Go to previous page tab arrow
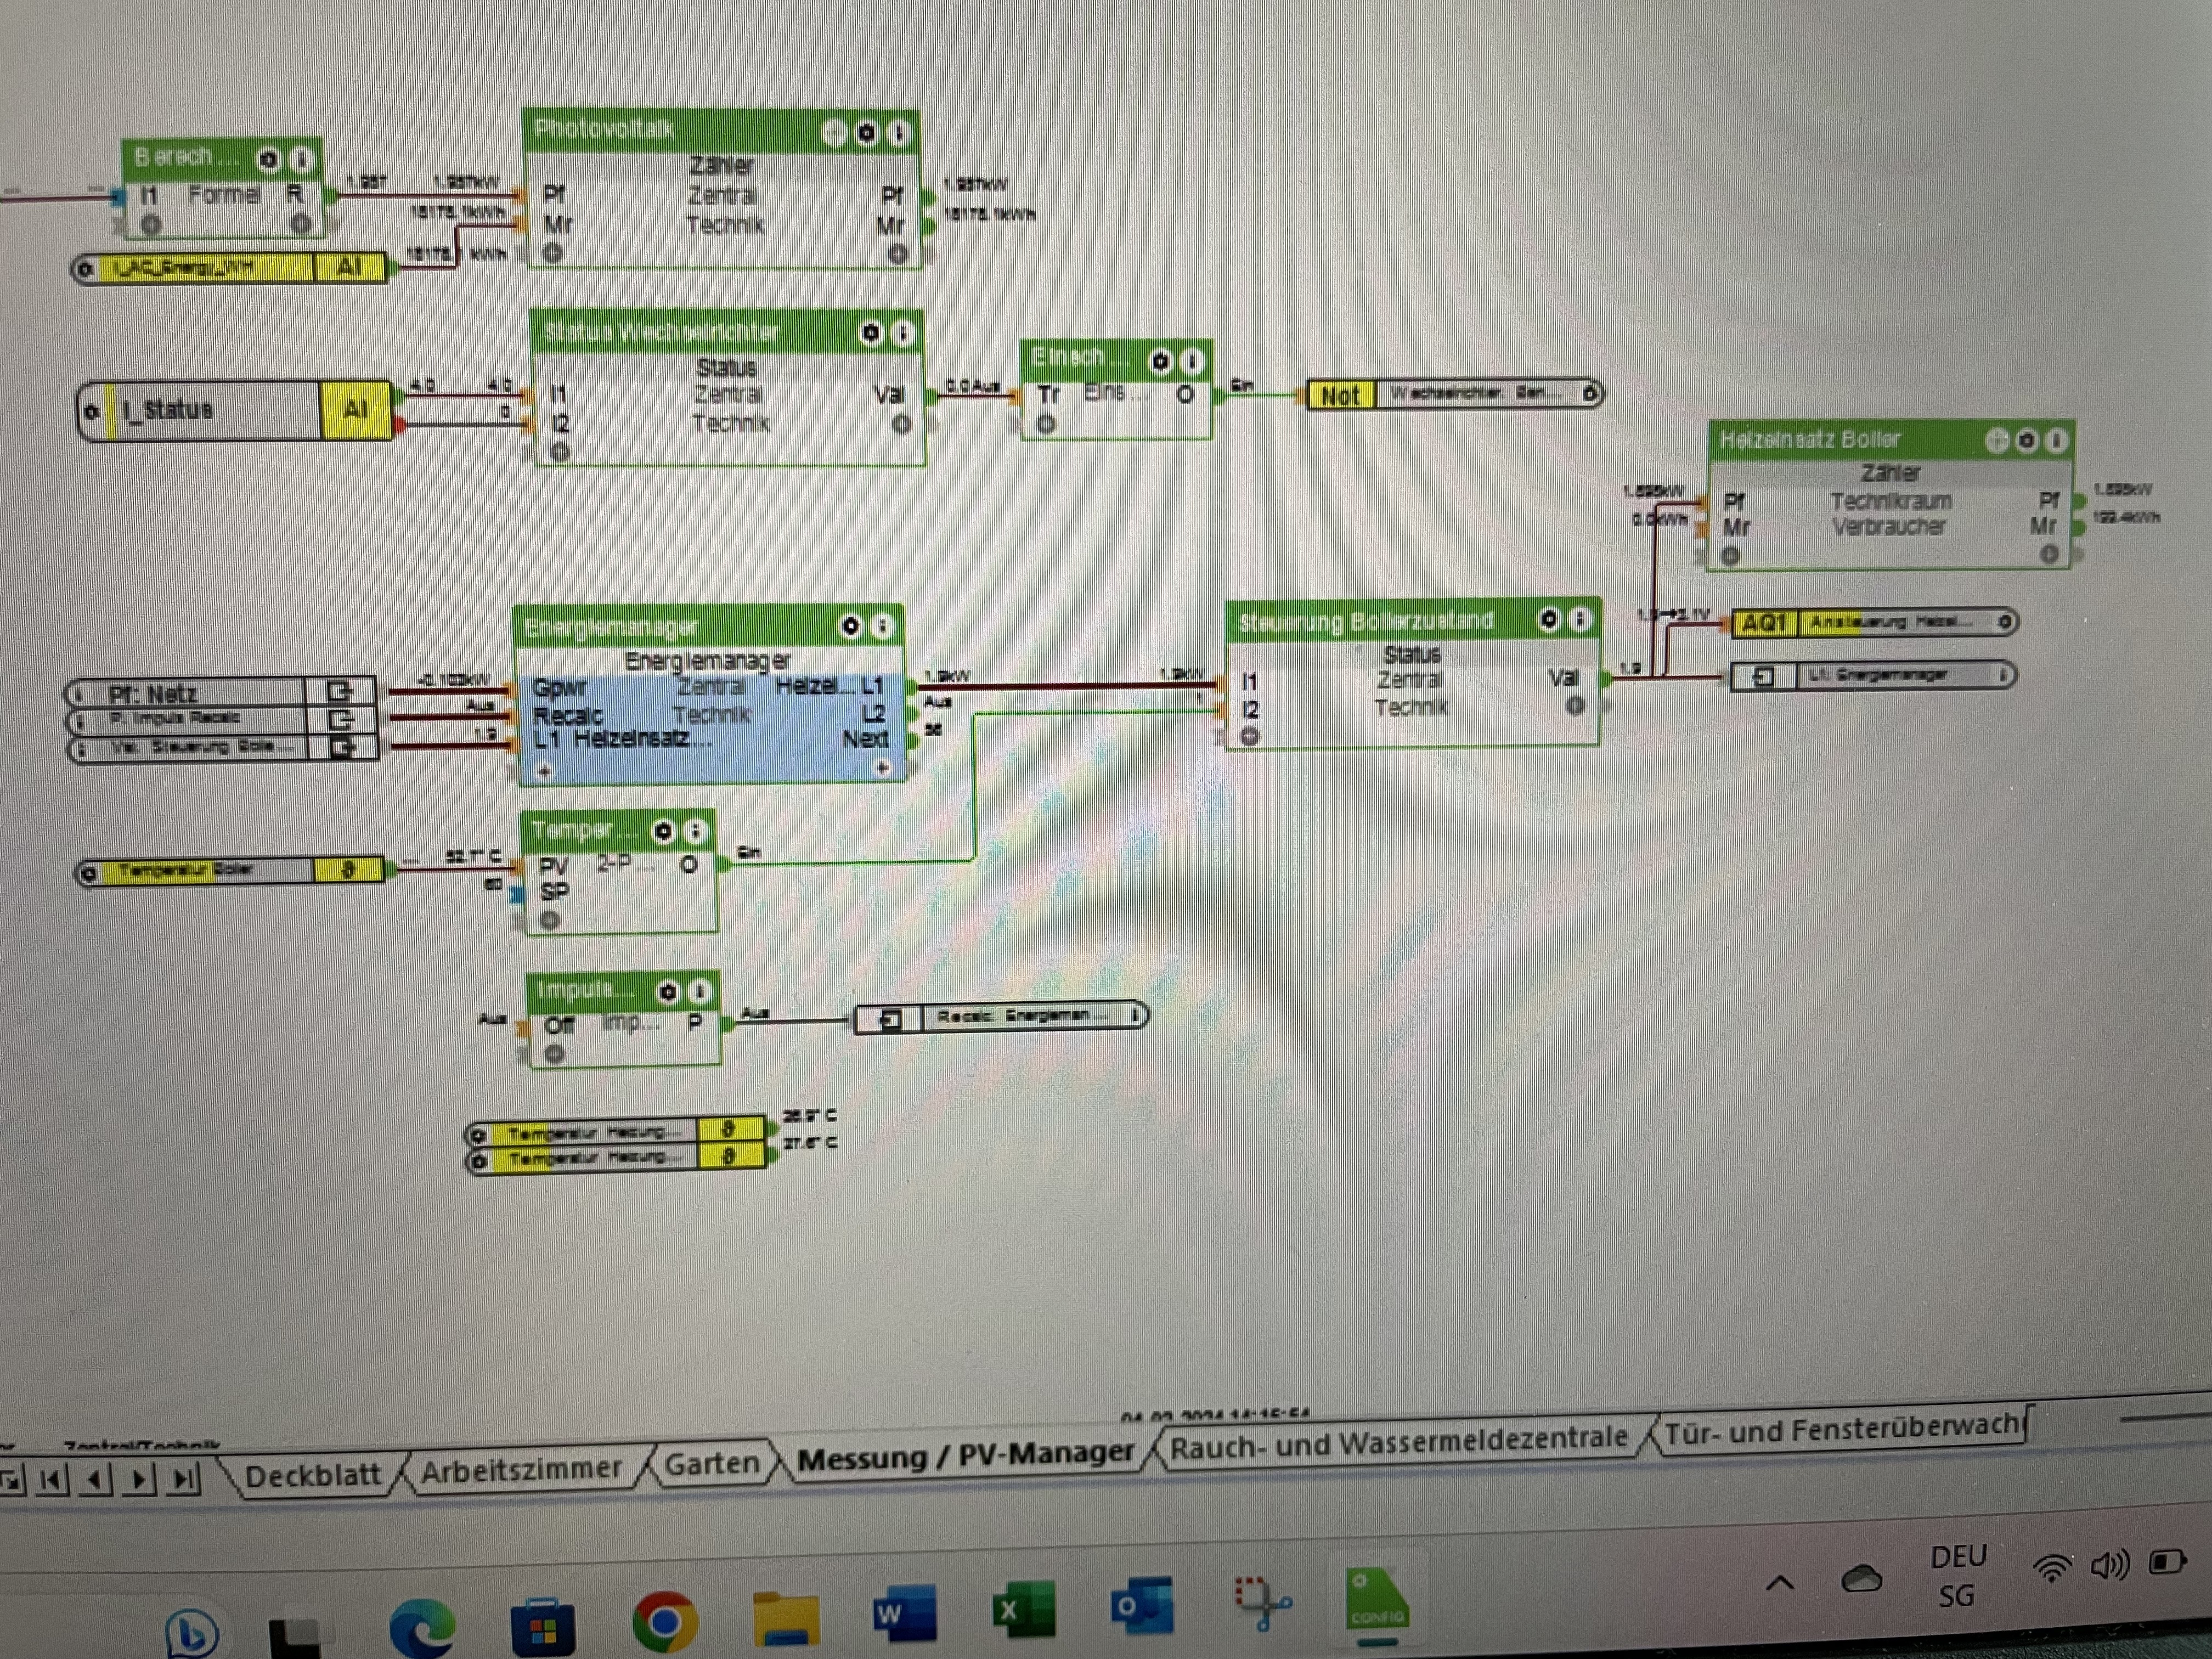Image resolution: width=2212 pixels, height=1659 pixels. (x=95, y=1478)
